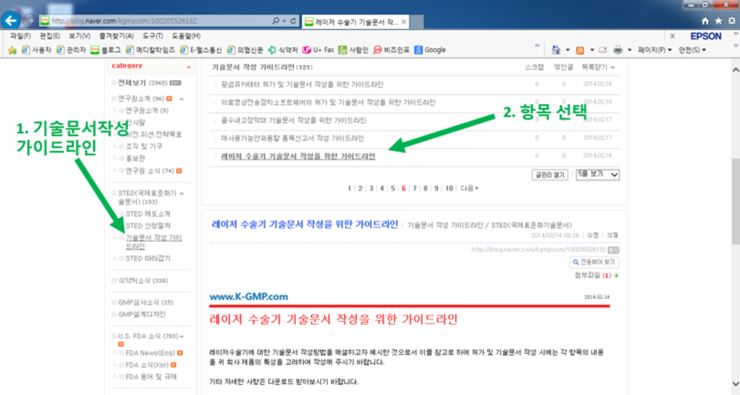Open GMP심사소식 (25) category

pos(145,303)
